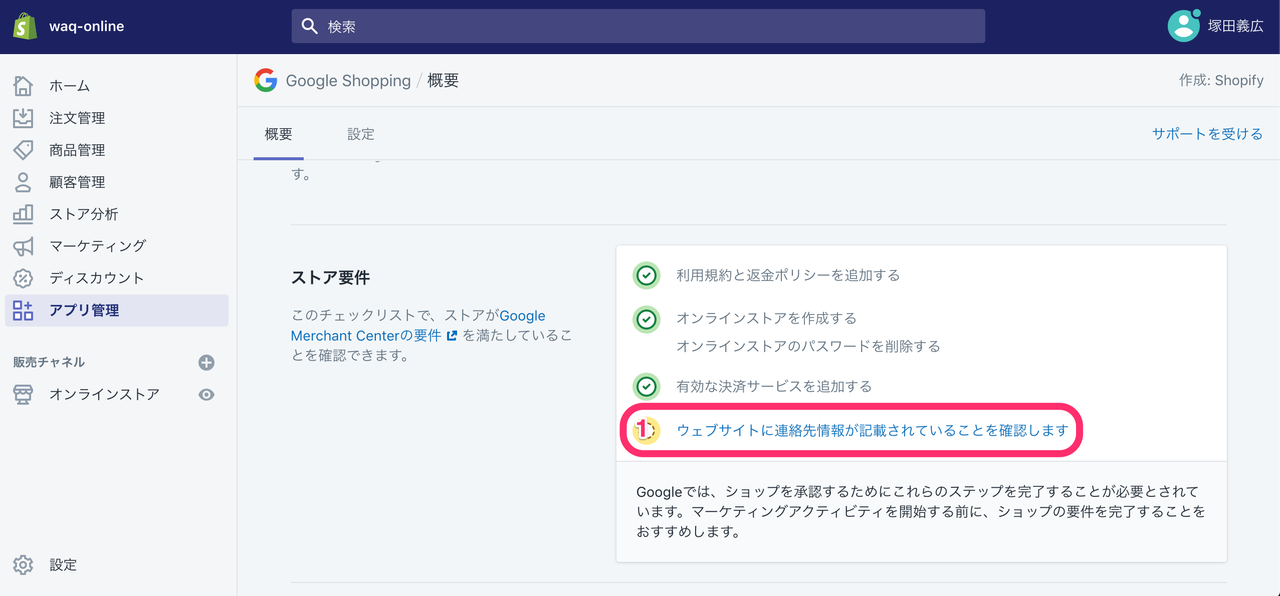Click the Shopify bag logo

(x=25, y=26)
